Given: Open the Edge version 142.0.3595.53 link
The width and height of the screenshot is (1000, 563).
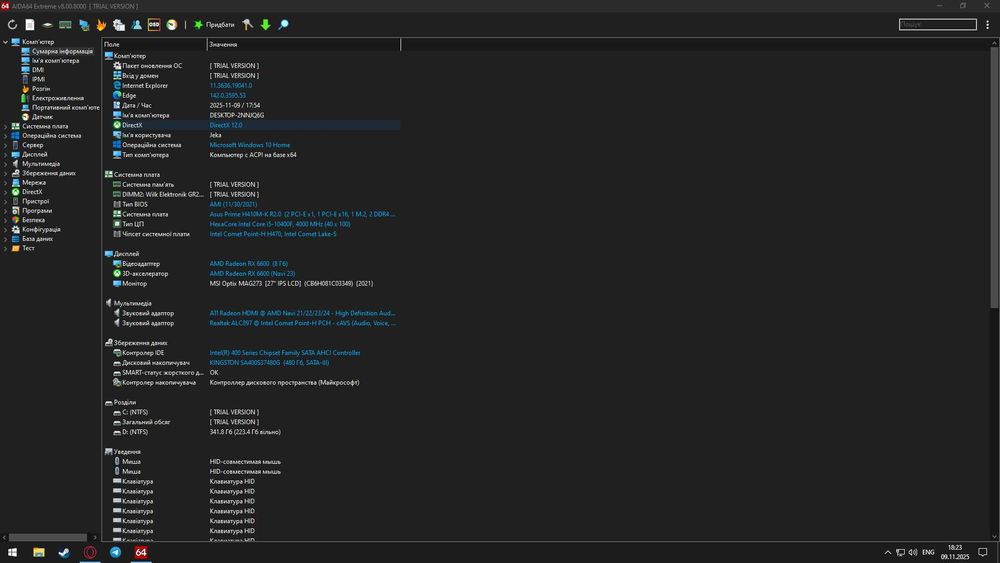Looking at the screenshot, I should point(228,95).
